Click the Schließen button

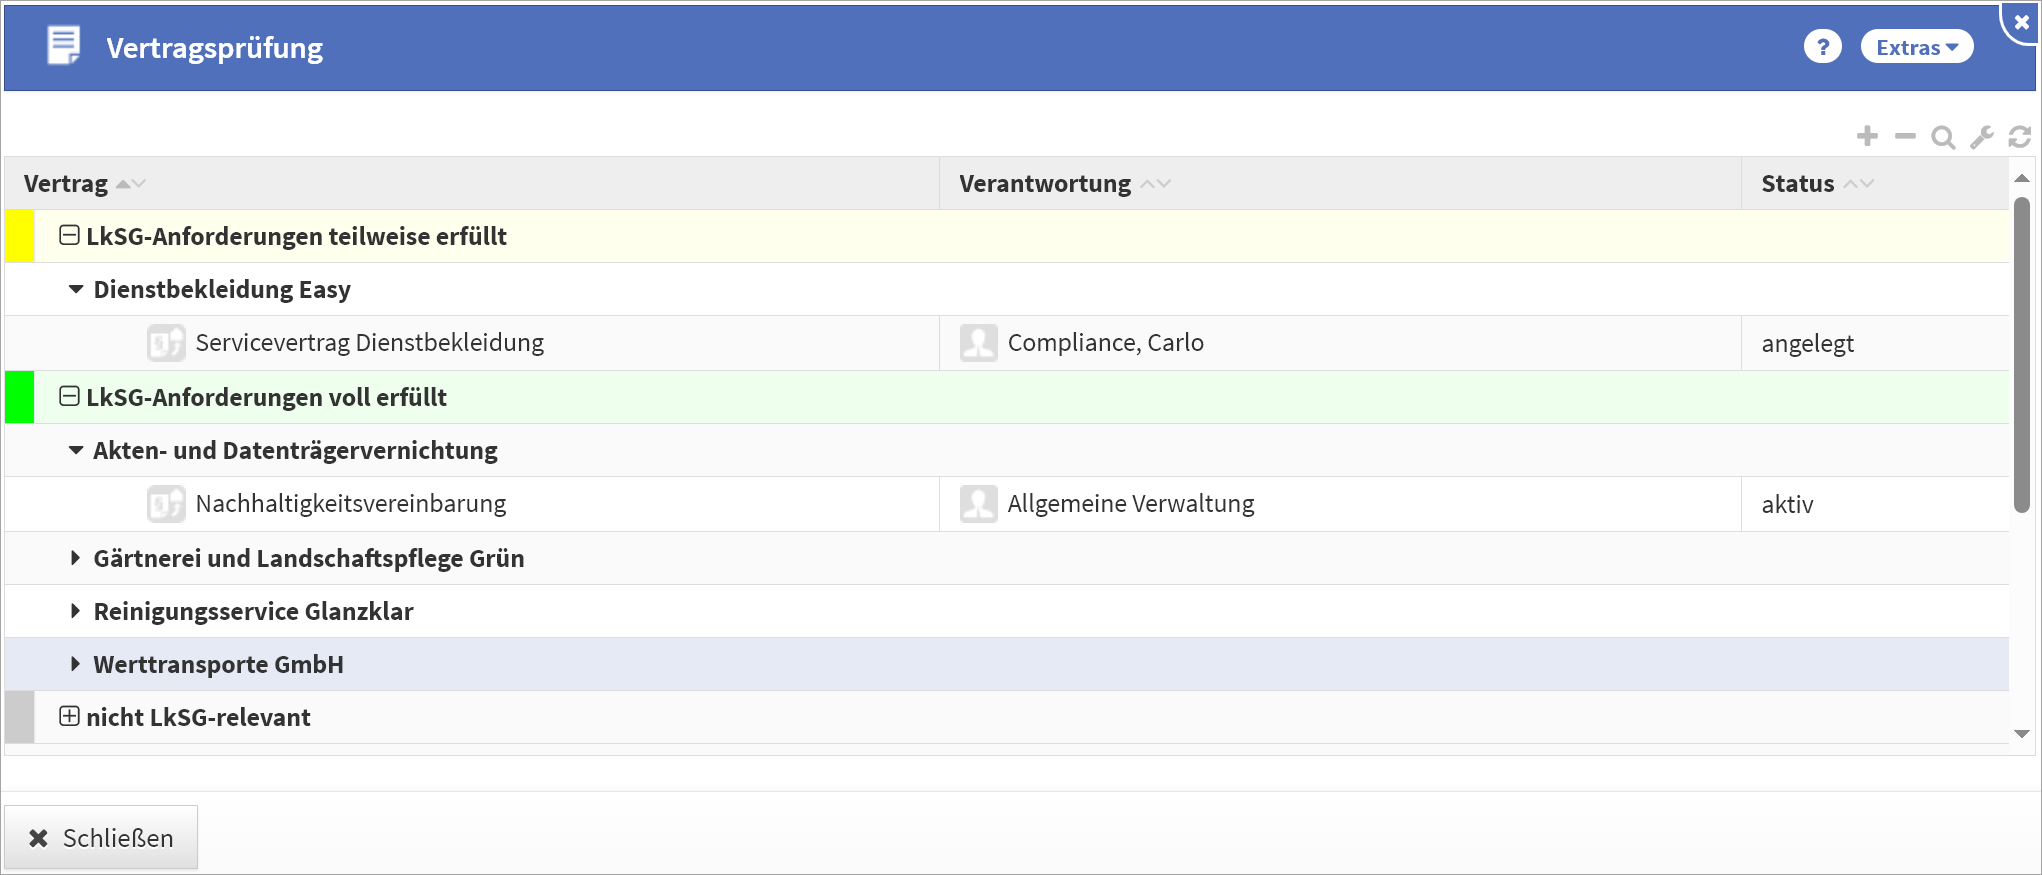(x=101, y=838)
